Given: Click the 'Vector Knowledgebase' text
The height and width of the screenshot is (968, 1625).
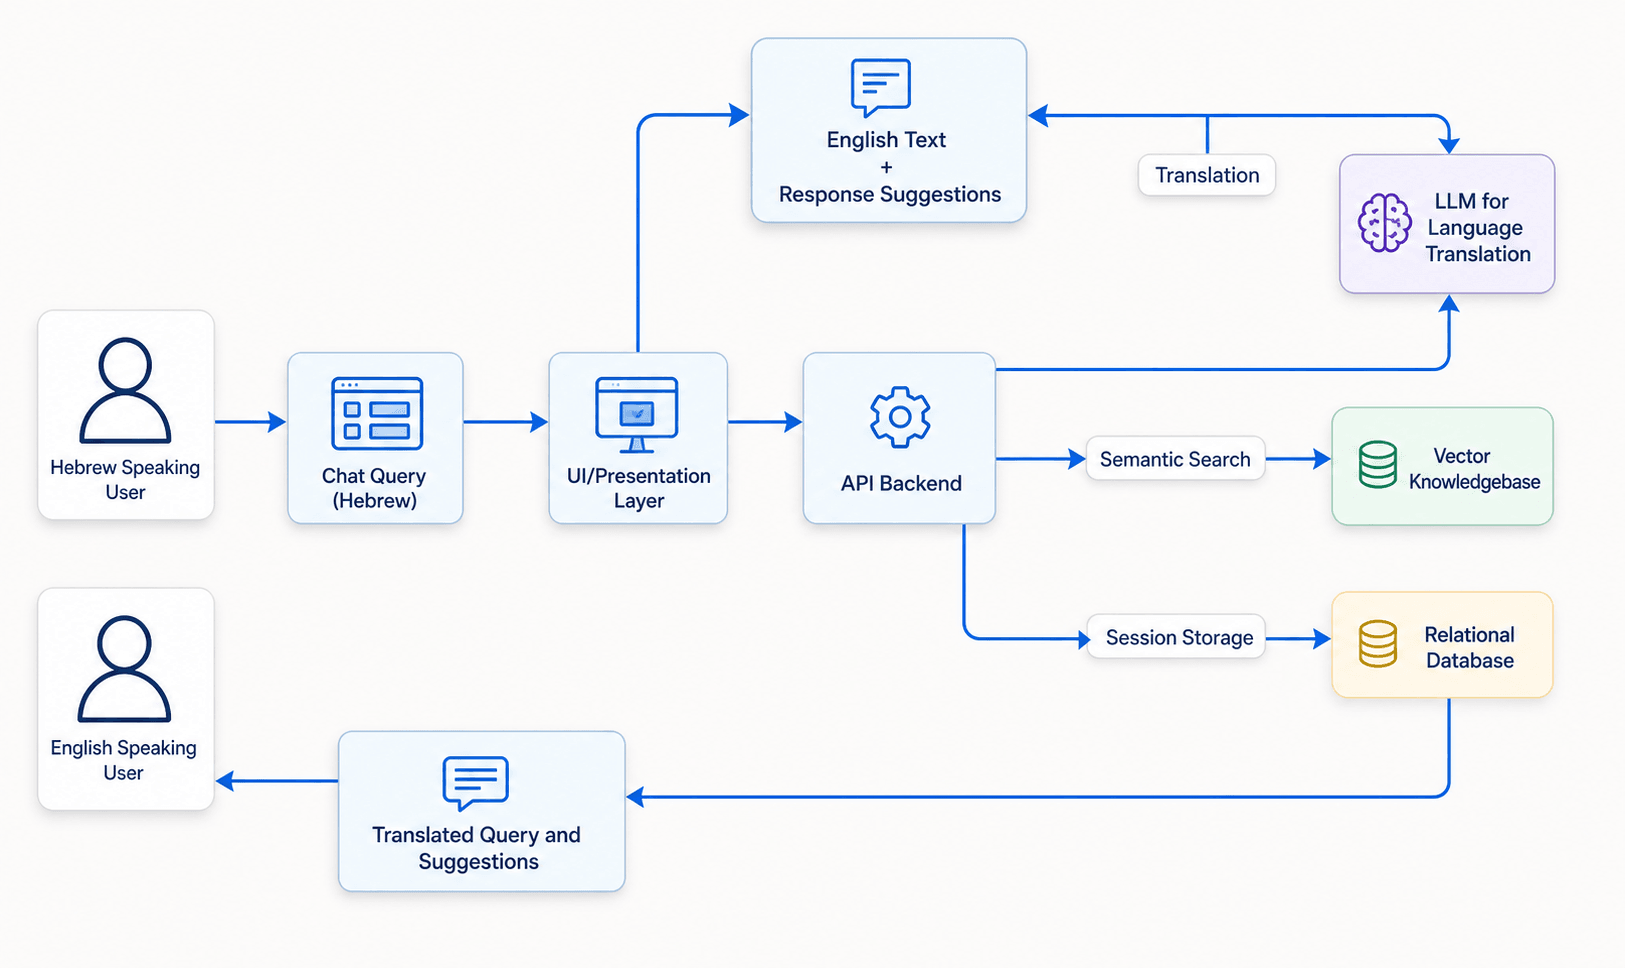Looking at the screenshot, I should pyautogui.click(x=1474, y=469).
